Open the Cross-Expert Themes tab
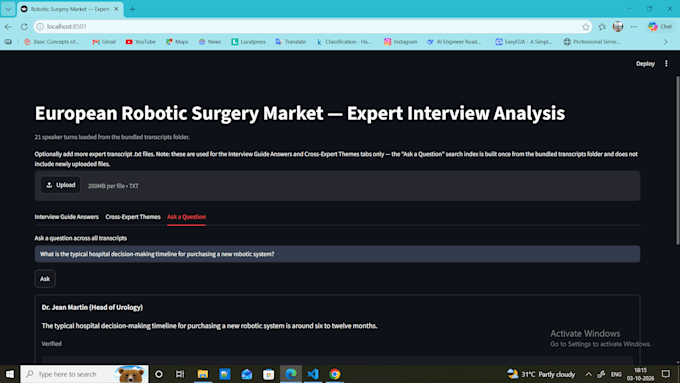The width and height of the screenshot is (680, 383). pos(133,217)
